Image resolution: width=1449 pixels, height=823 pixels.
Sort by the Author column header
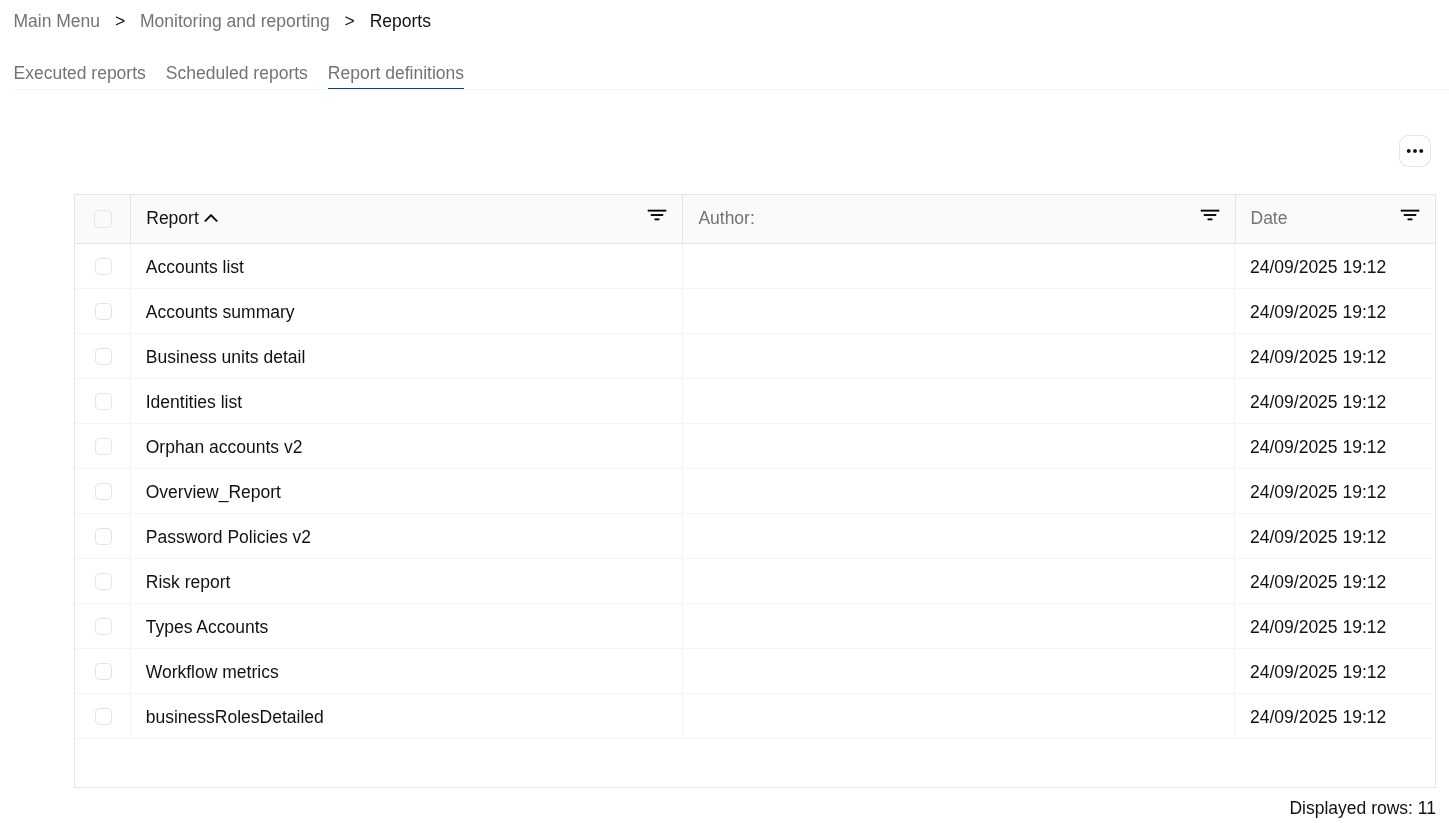coord(727,218)
